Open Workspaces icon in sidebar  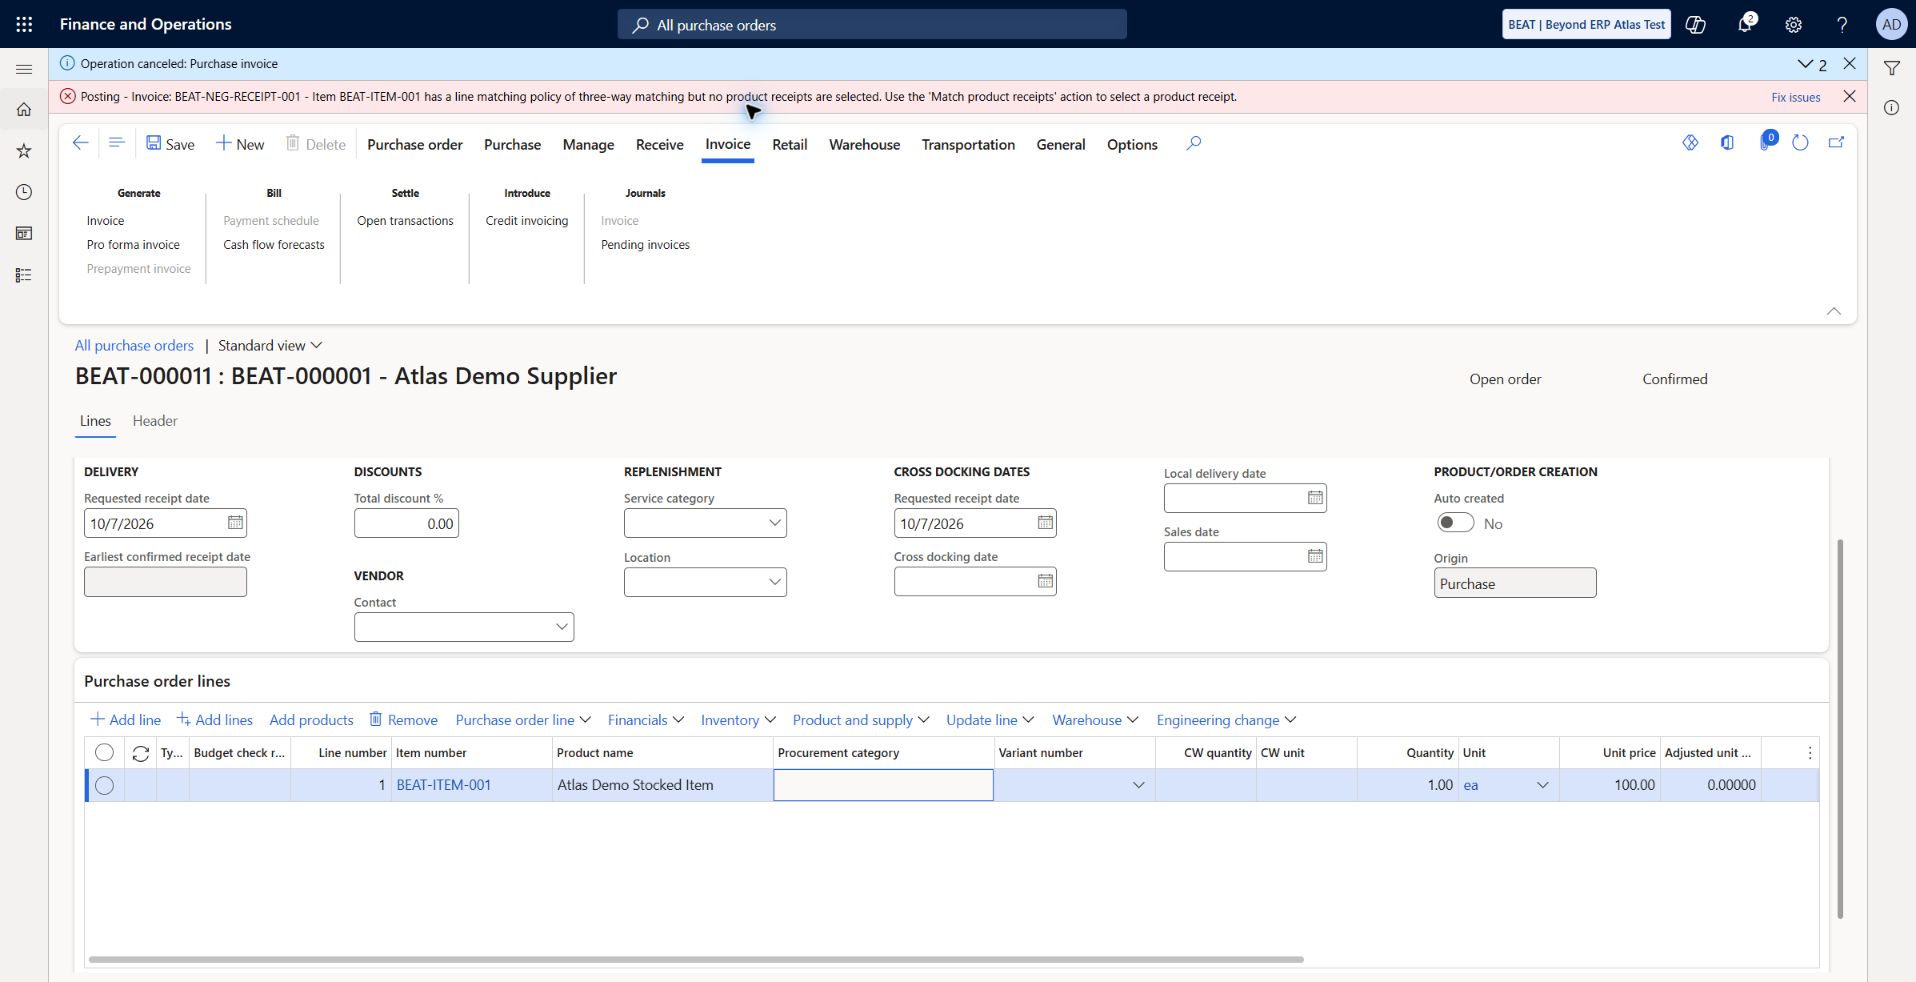pos(24,233)
